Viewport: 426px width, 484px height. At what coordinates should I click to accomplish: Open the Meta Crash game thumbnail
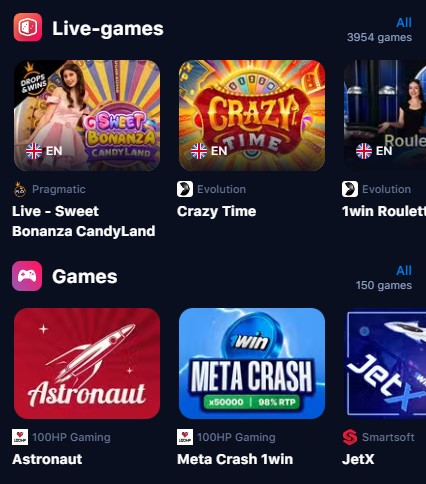point(252,363)
